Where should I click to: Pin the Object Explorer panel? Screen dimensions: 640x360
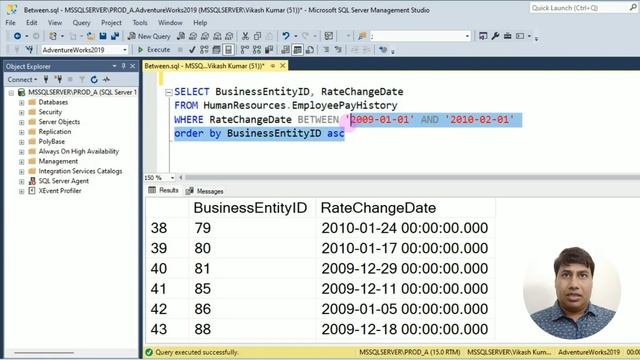[124, 66]
